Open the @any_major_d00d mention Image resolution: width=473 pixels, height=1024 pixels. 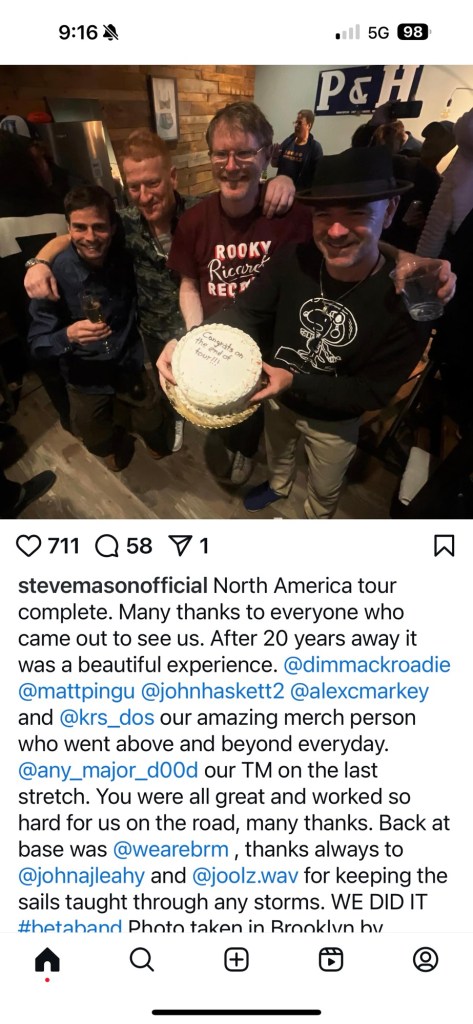108,771
